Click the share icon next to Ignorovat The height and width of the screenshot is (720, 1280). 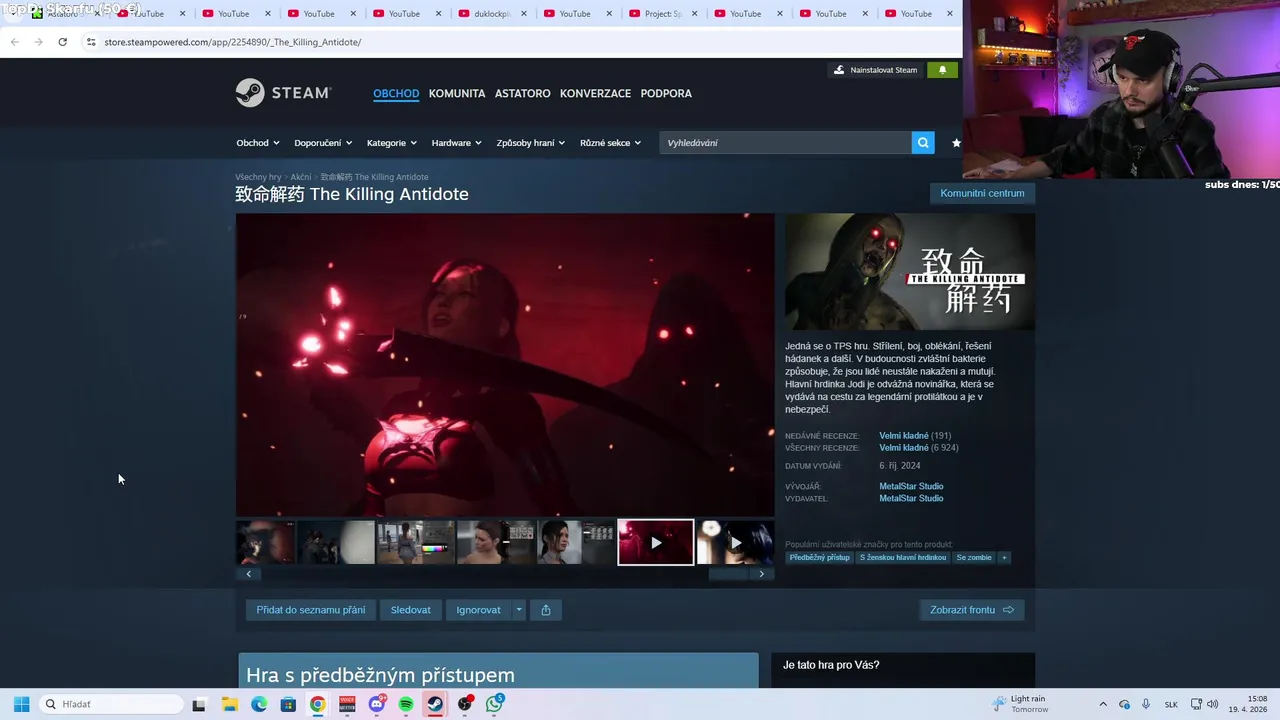click(546, 610)
